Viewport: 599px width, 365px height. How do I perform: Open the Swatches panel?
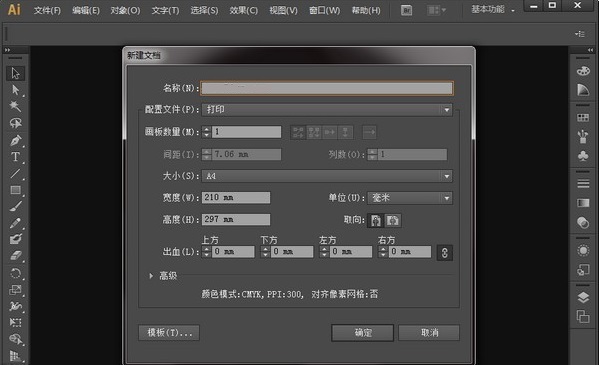coord(583,118)
